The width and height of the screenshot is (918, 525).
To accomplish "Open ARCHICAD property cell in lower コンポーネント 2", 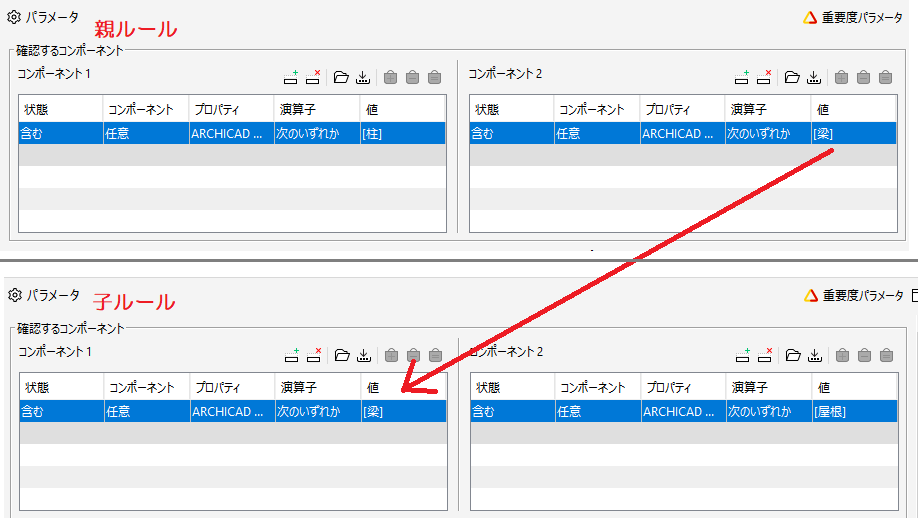I will pos(683,411).
